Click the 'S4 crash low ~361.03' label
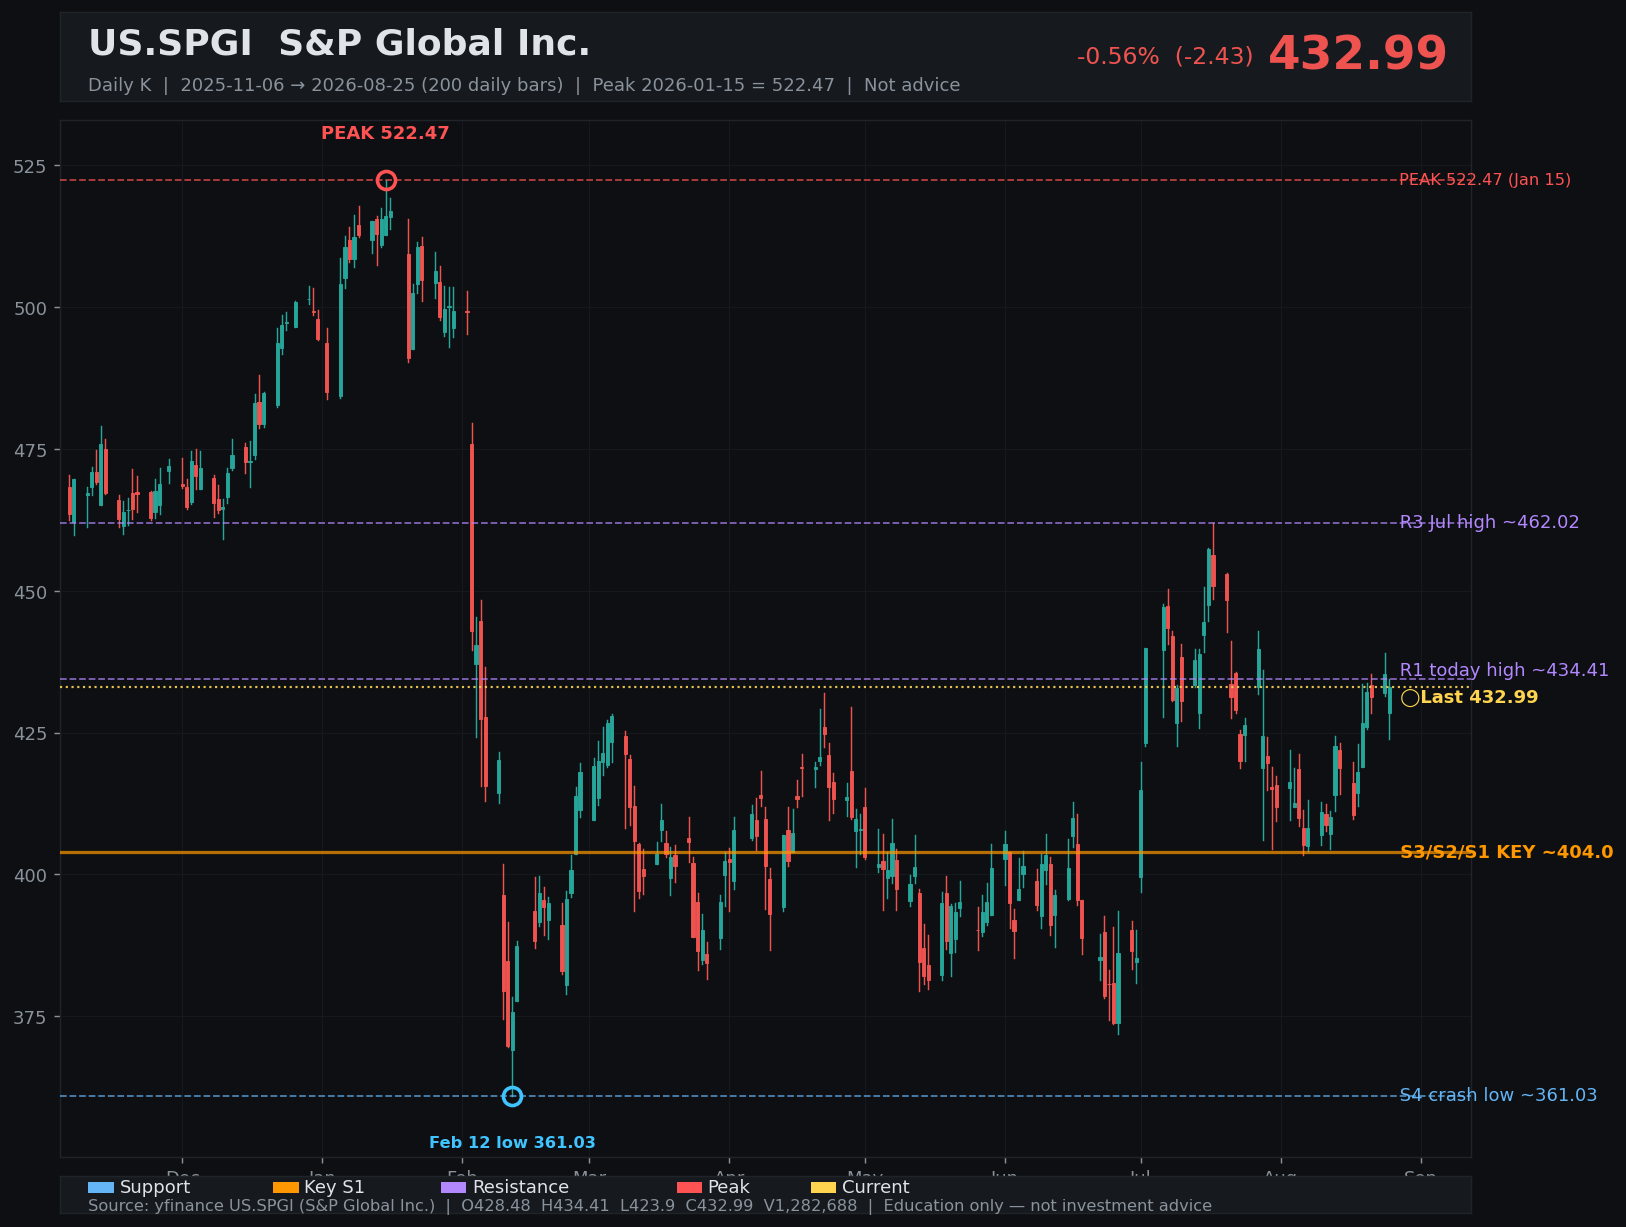 pos(1498,1095)
